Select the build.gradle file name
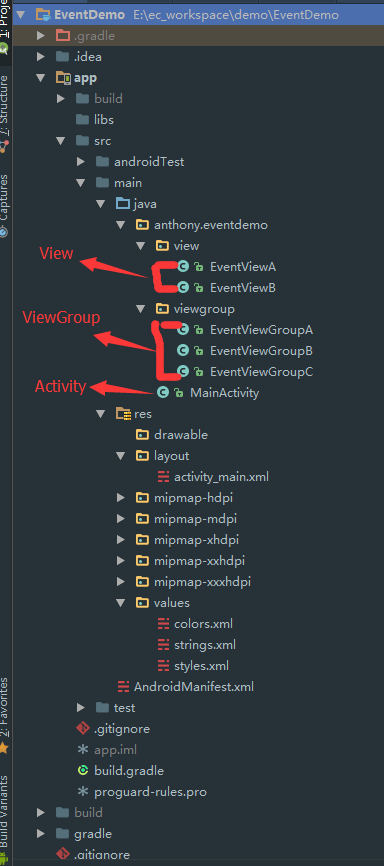The height and width of the screenshot is (866, 384). (129, 770)
